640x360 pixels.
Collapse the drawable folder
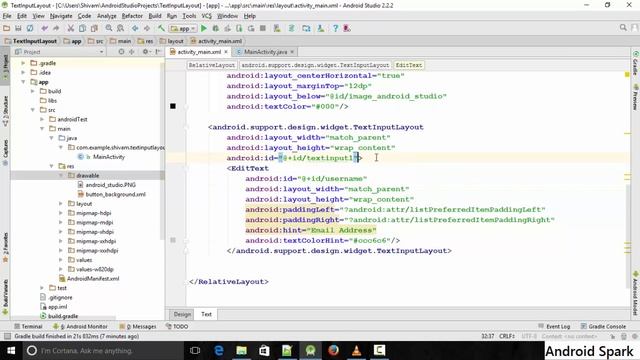point(61,176)
